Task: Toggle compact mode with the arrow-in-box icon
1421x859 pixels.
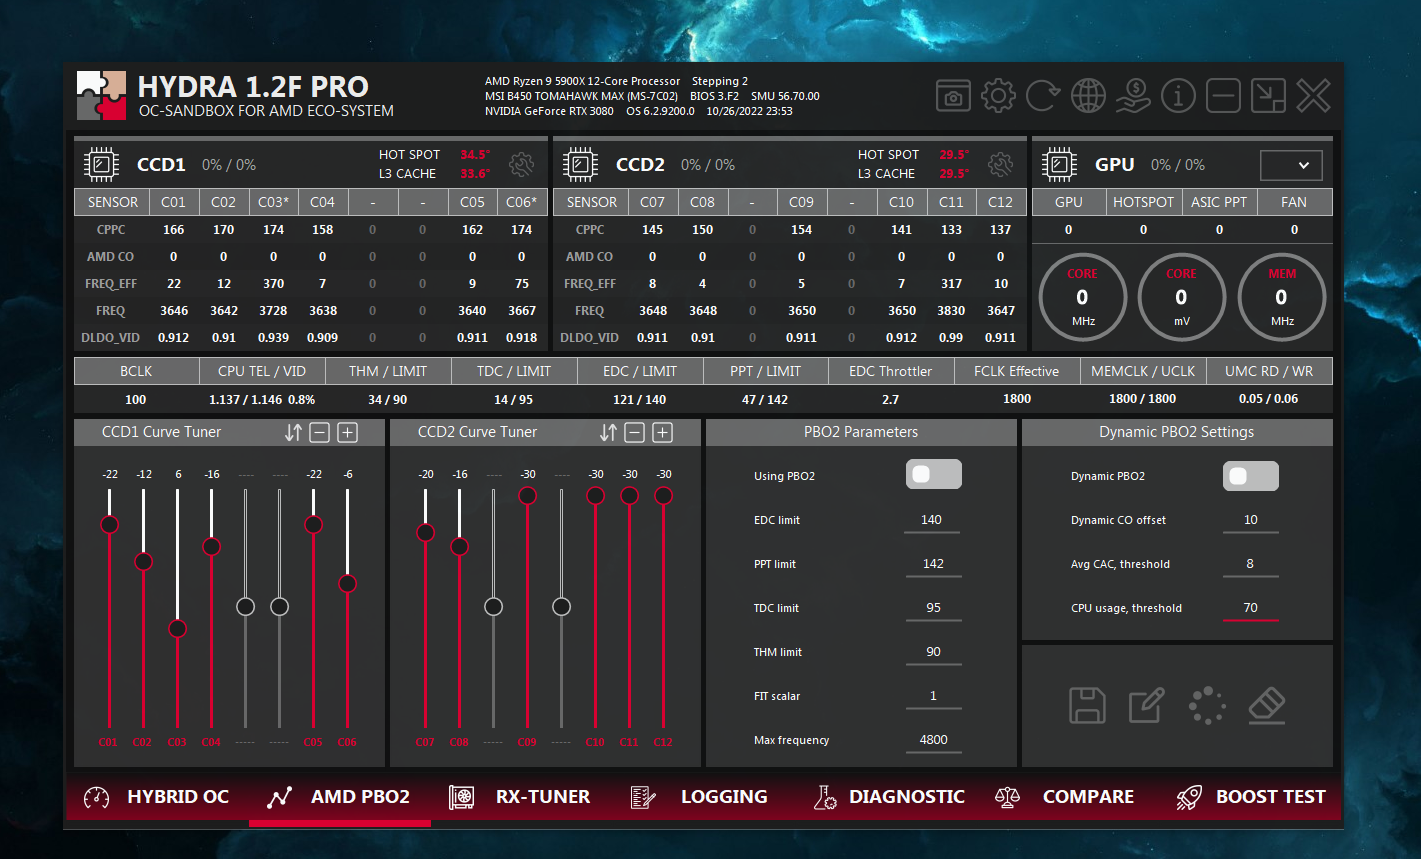Action: click(x=1268, y=96)
